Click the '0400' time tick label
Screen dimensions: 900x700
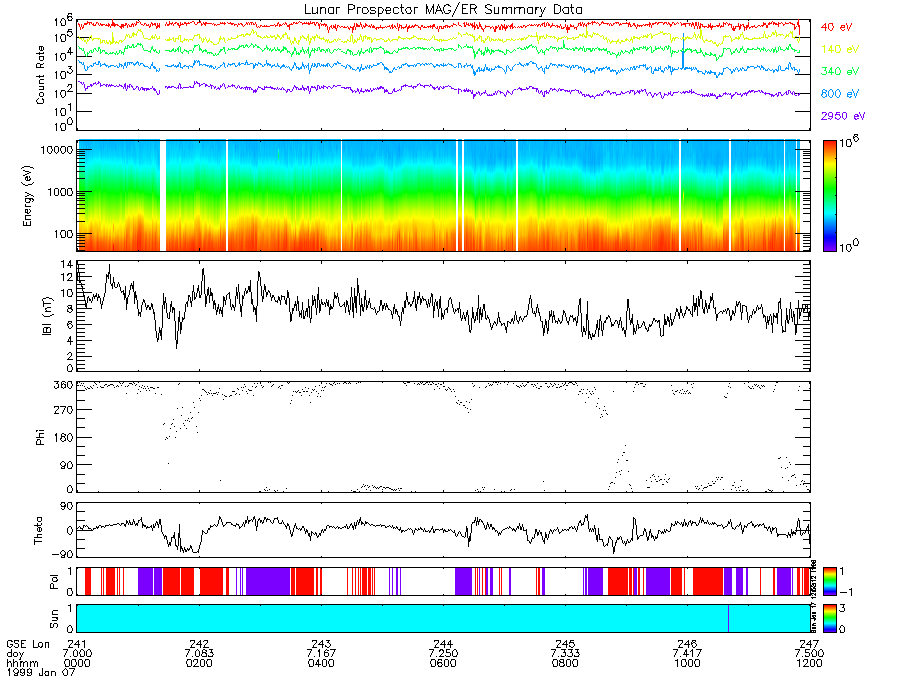tap(321, 663)
